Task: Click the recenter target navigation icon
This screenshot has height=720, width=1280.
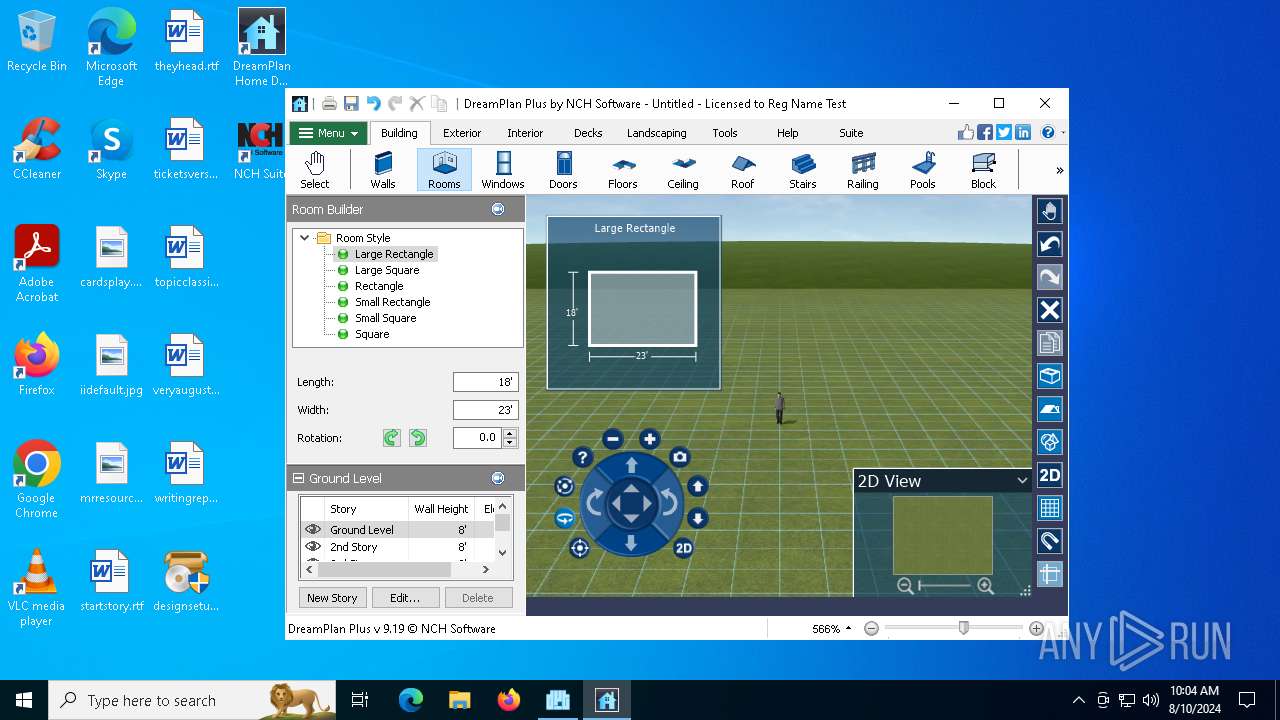Action: tap(579, 548)
